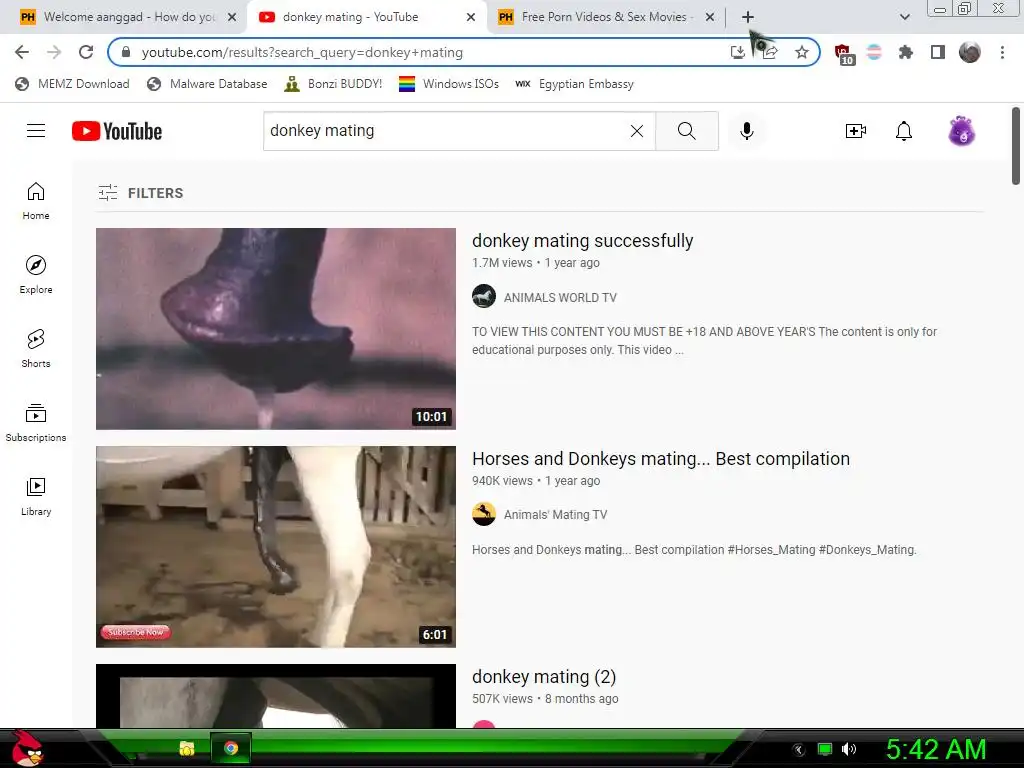Open the purple YouTube account avatar
Image resolution: width=1024 pixels, height=768 pixels.
tap(961, 131)
